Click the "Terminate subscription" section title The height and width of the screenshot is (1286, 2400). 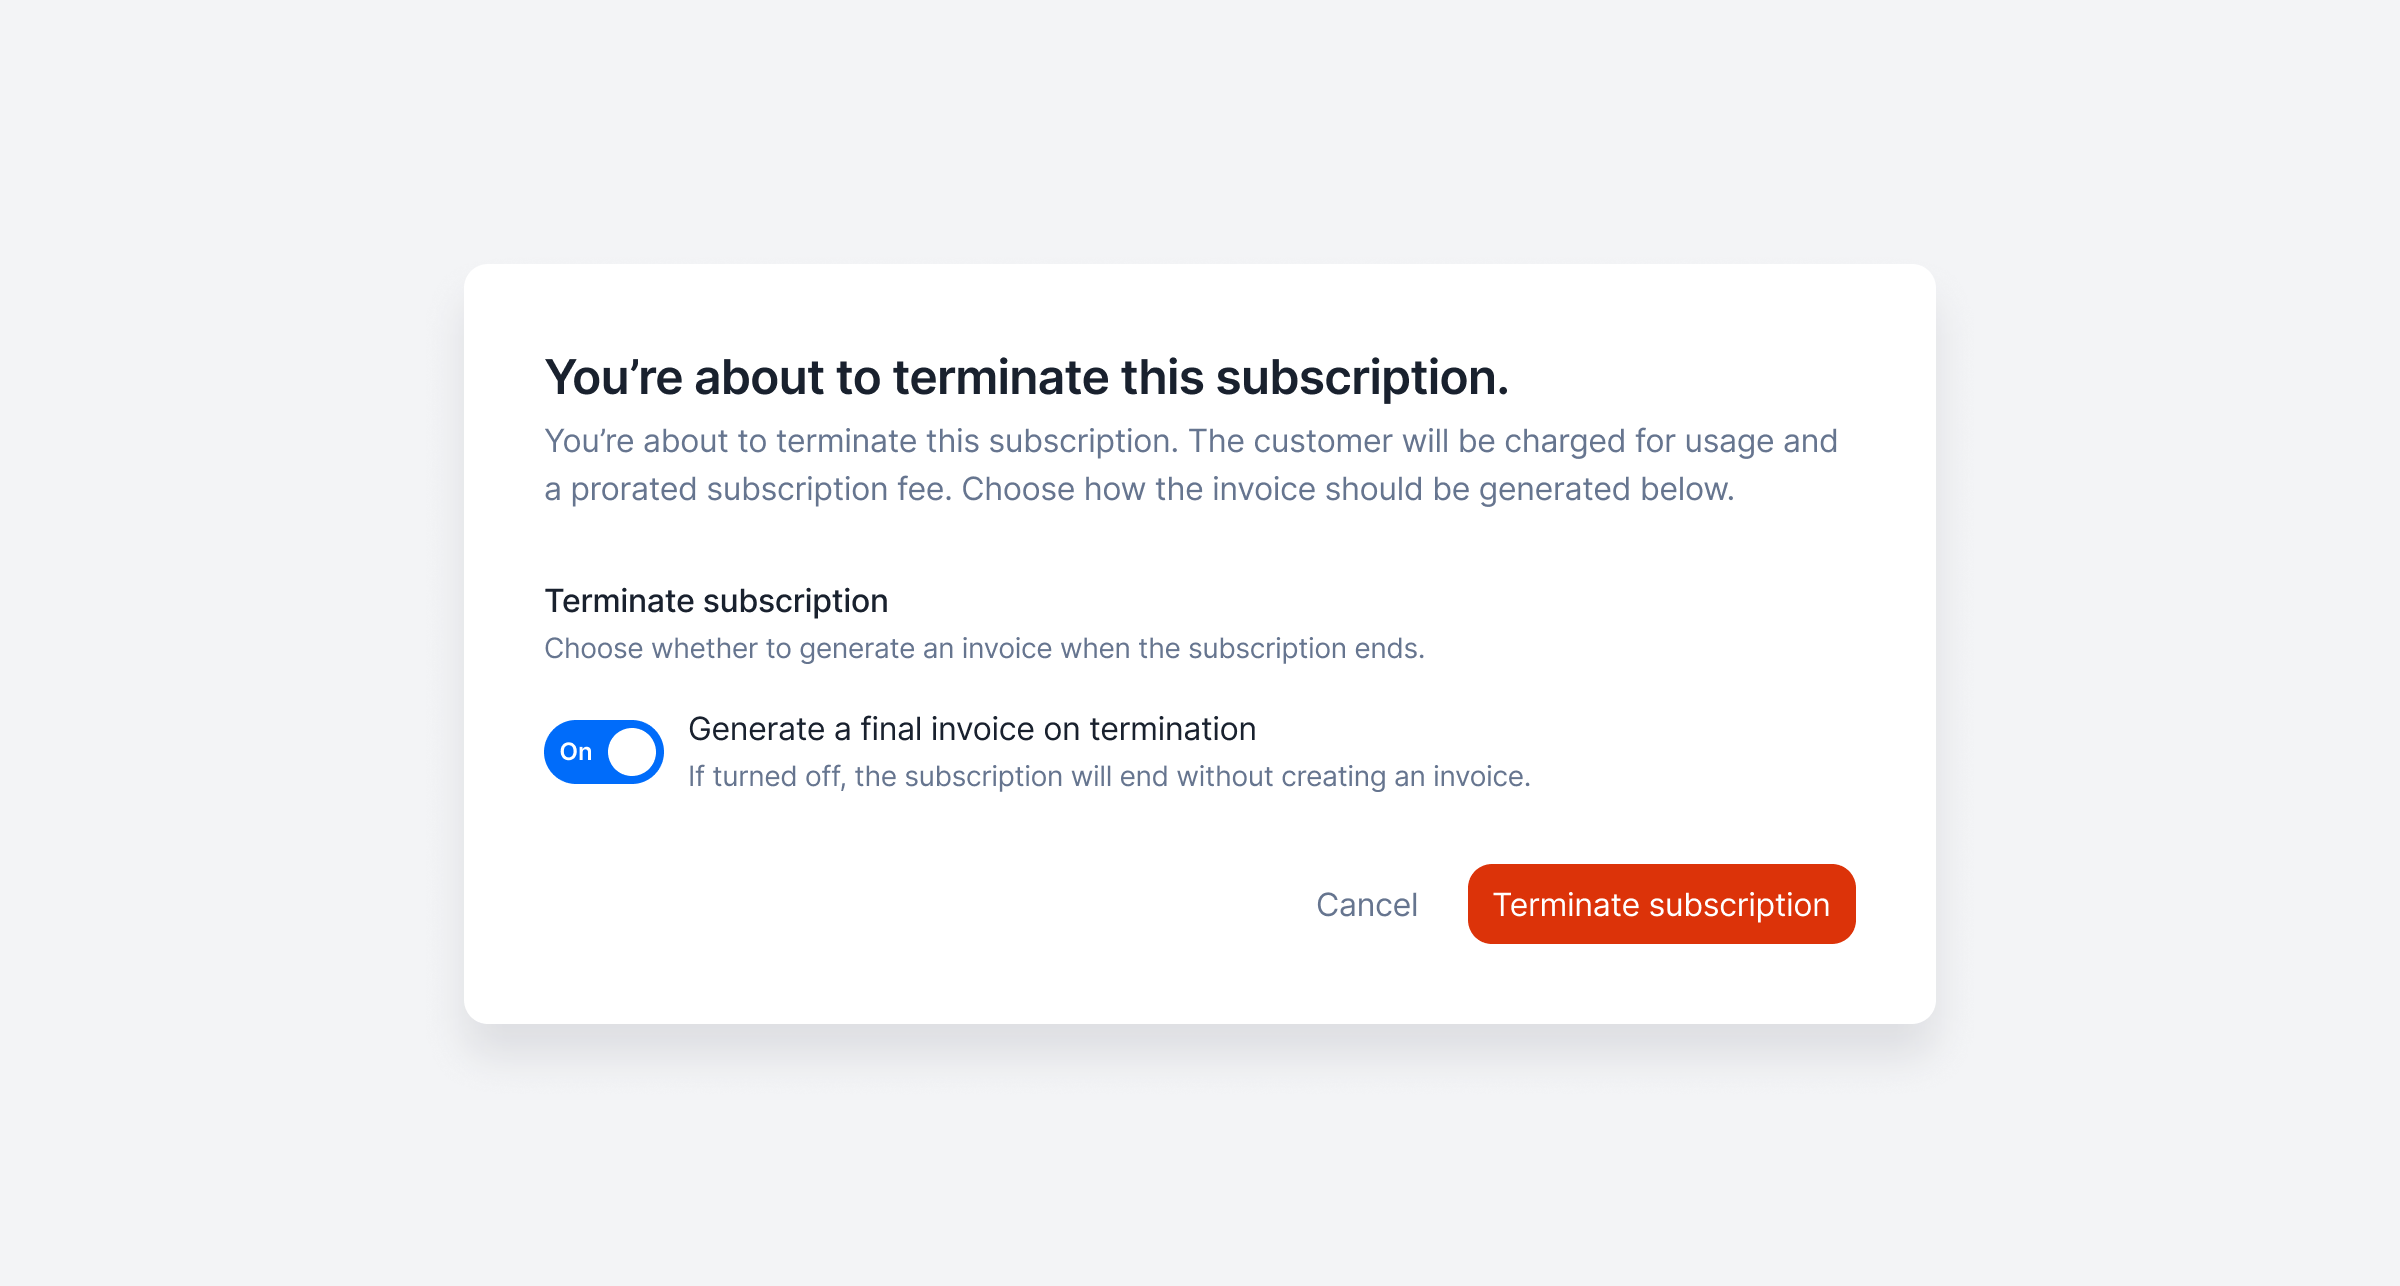coord(716,601)
